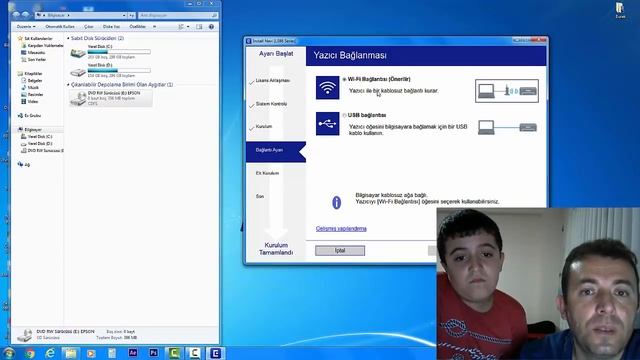Click the change view icon in Explorer
Image resolution: width=640 pixels, height=360 pixels.
[x=181, y=27]
